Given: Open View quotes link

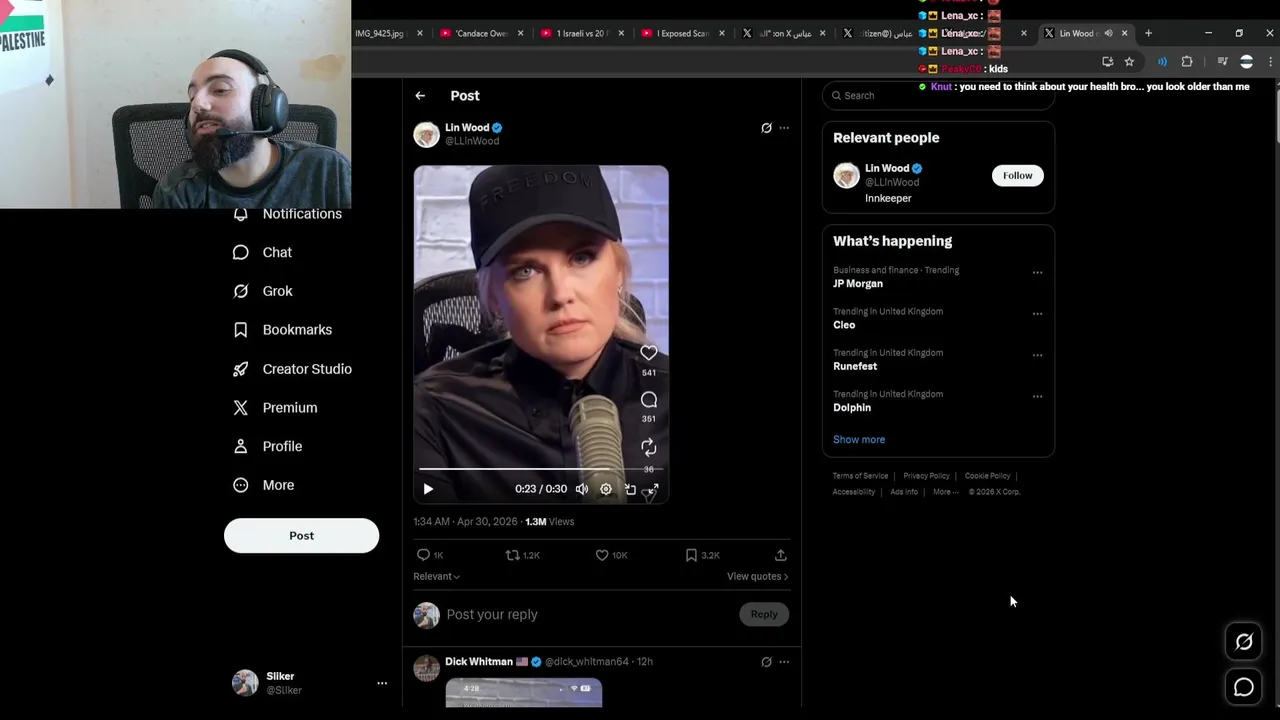Looking at the screenshot, I should [758, 577].
